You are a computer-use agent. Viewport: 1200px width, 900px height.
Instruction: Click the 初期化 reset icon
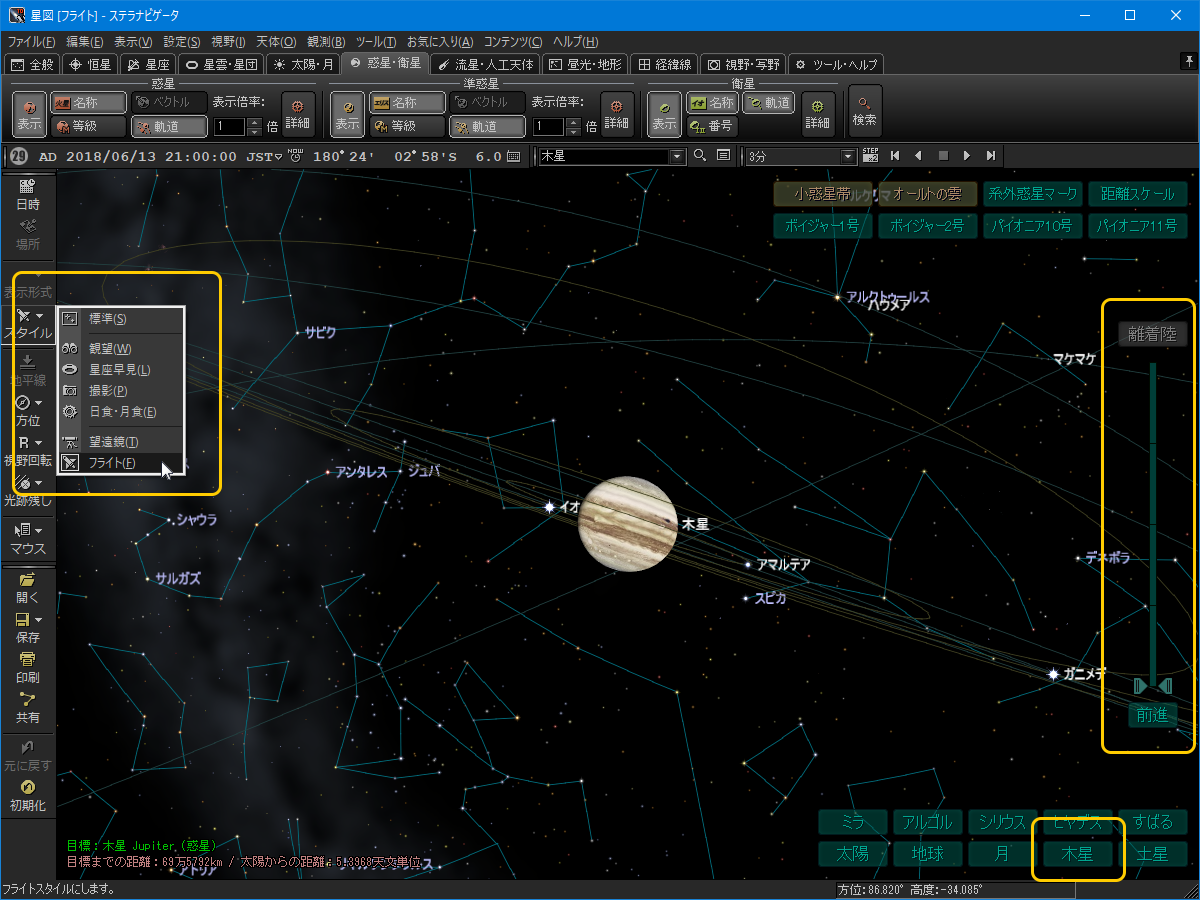coord(27,787)
